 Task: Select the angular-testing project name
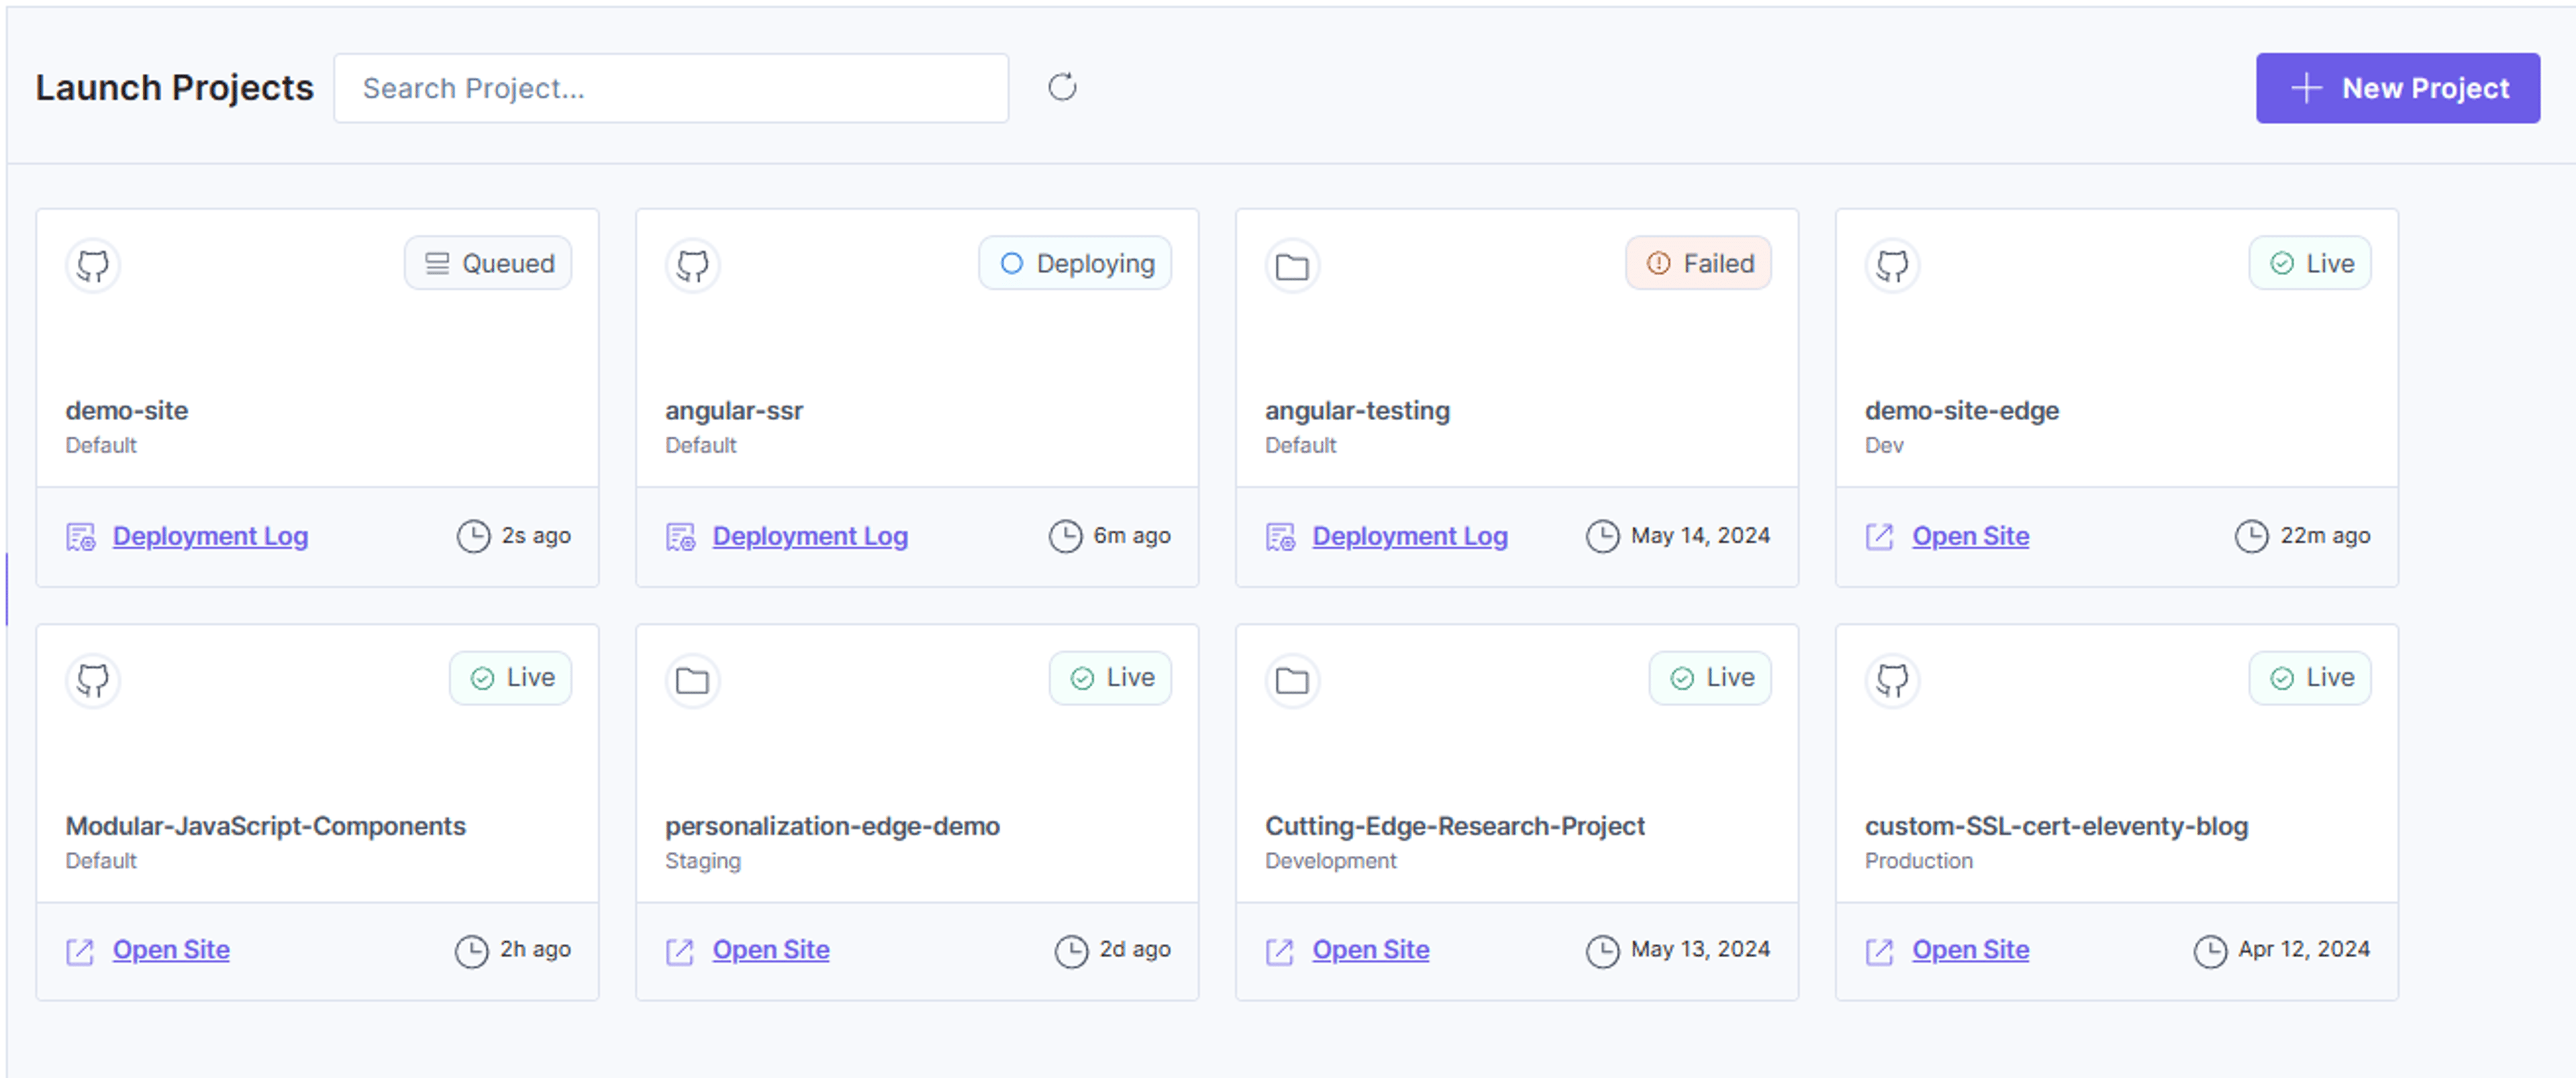point(1358,411)
